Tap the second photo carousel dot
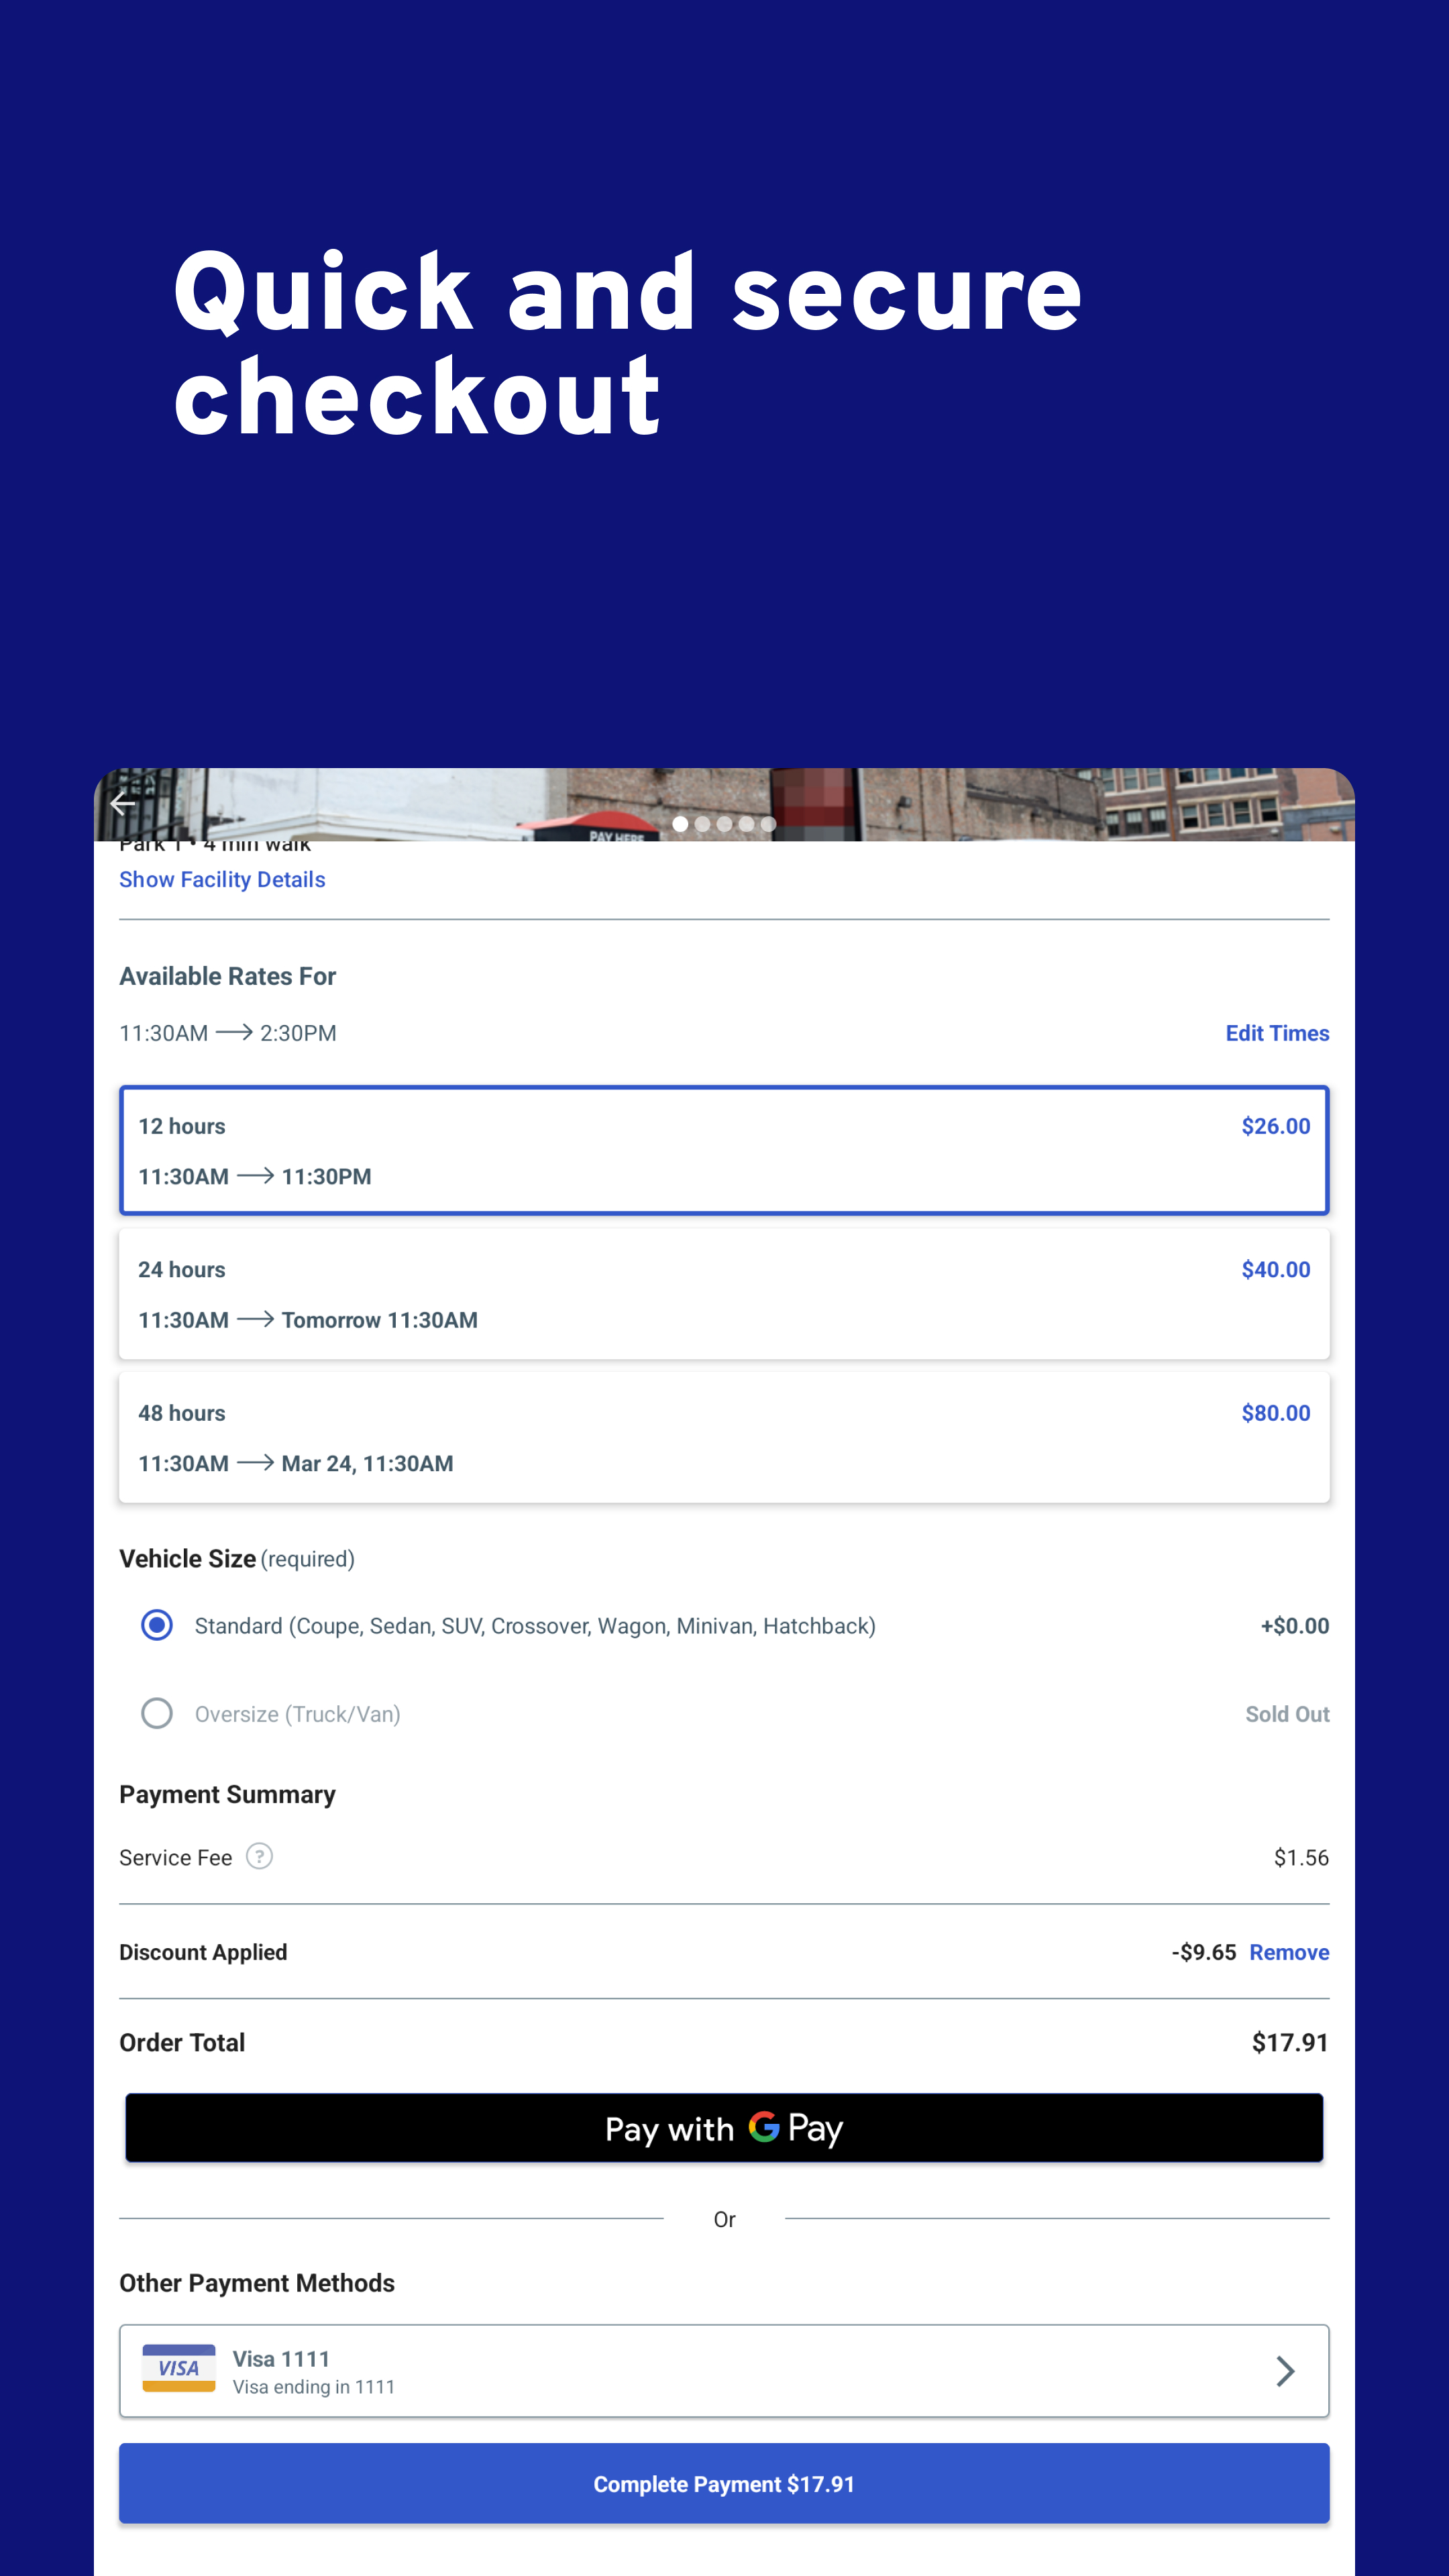This screenshot has width=1449, height=2576. (702, 824)
